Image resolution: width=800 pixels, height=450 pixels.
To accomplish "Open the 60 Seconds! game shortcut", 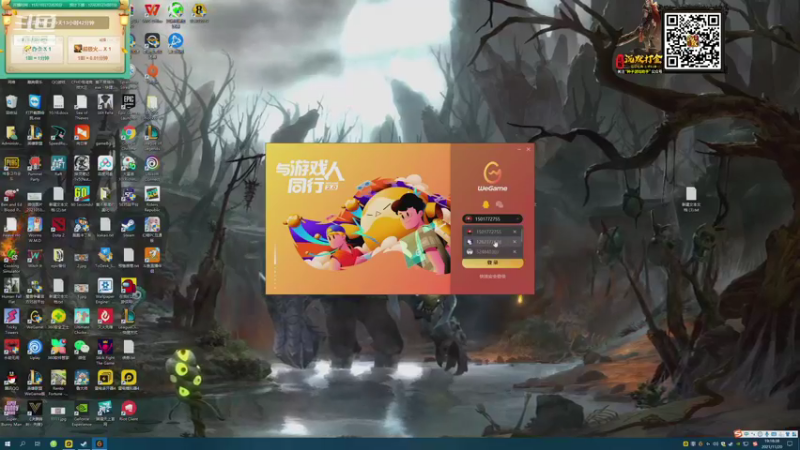I will (x=82, y=197).
